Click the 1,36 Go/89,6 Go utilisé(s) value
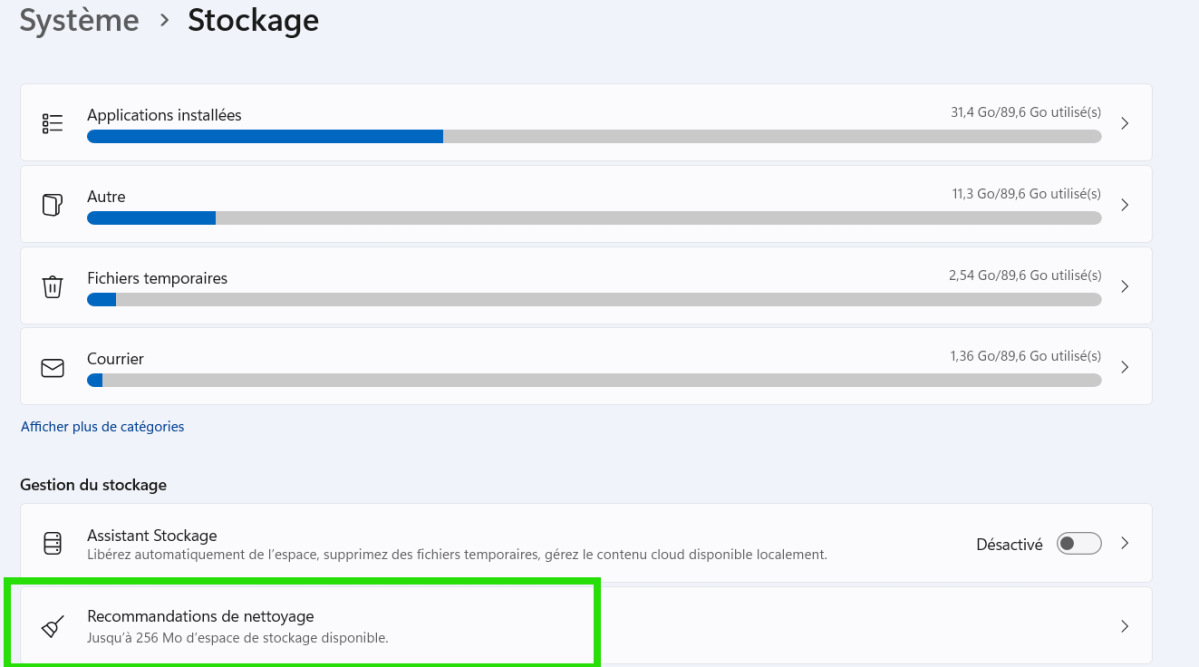 (1025, 356)
